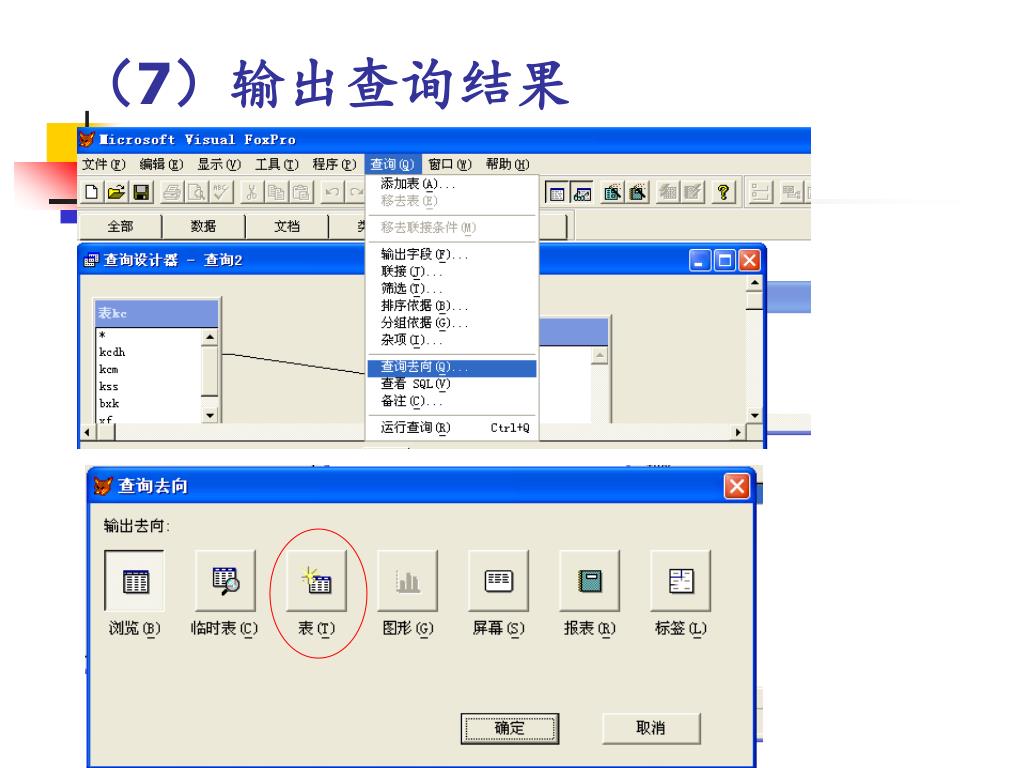This screenshot has height=768, width=1024.
Task: Select Graph (图形) output destination icon
Action: point(408,581)
